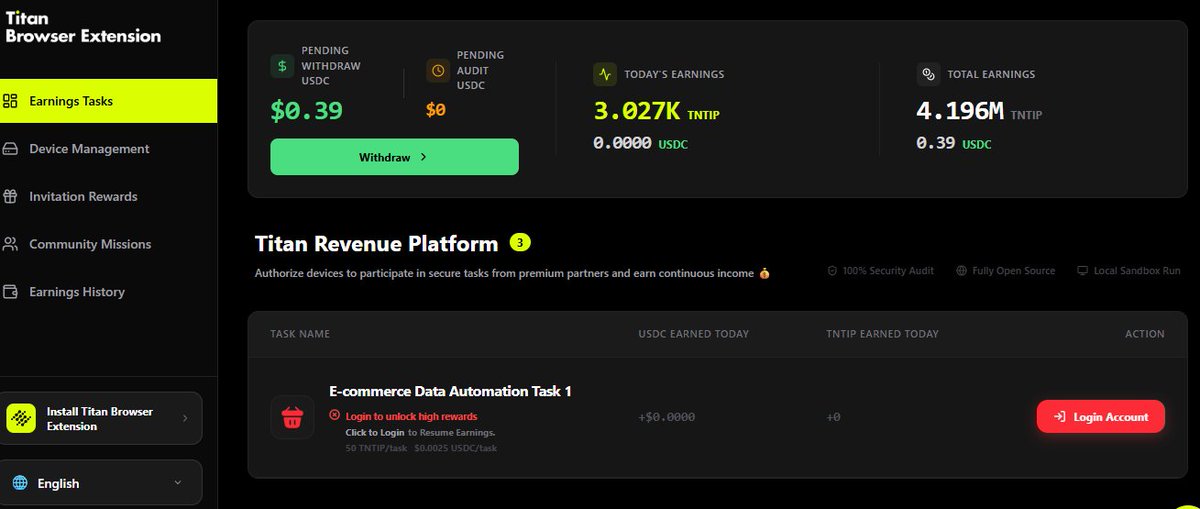The height and width of the screenshot is (509, 1200).
Task: Click the red error icon beside Login to unlock
Action: coord(335,415)
